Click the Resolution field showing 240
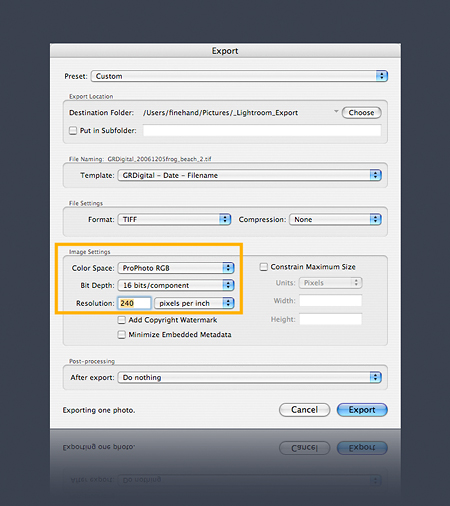 134,303
